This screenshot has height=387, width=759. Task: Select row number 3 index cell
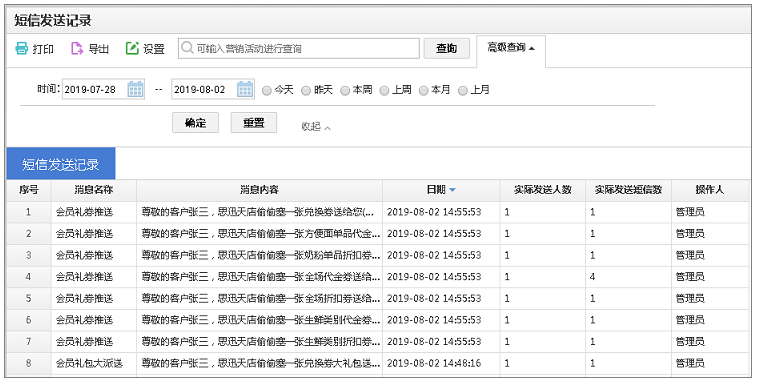pos(29,255)
